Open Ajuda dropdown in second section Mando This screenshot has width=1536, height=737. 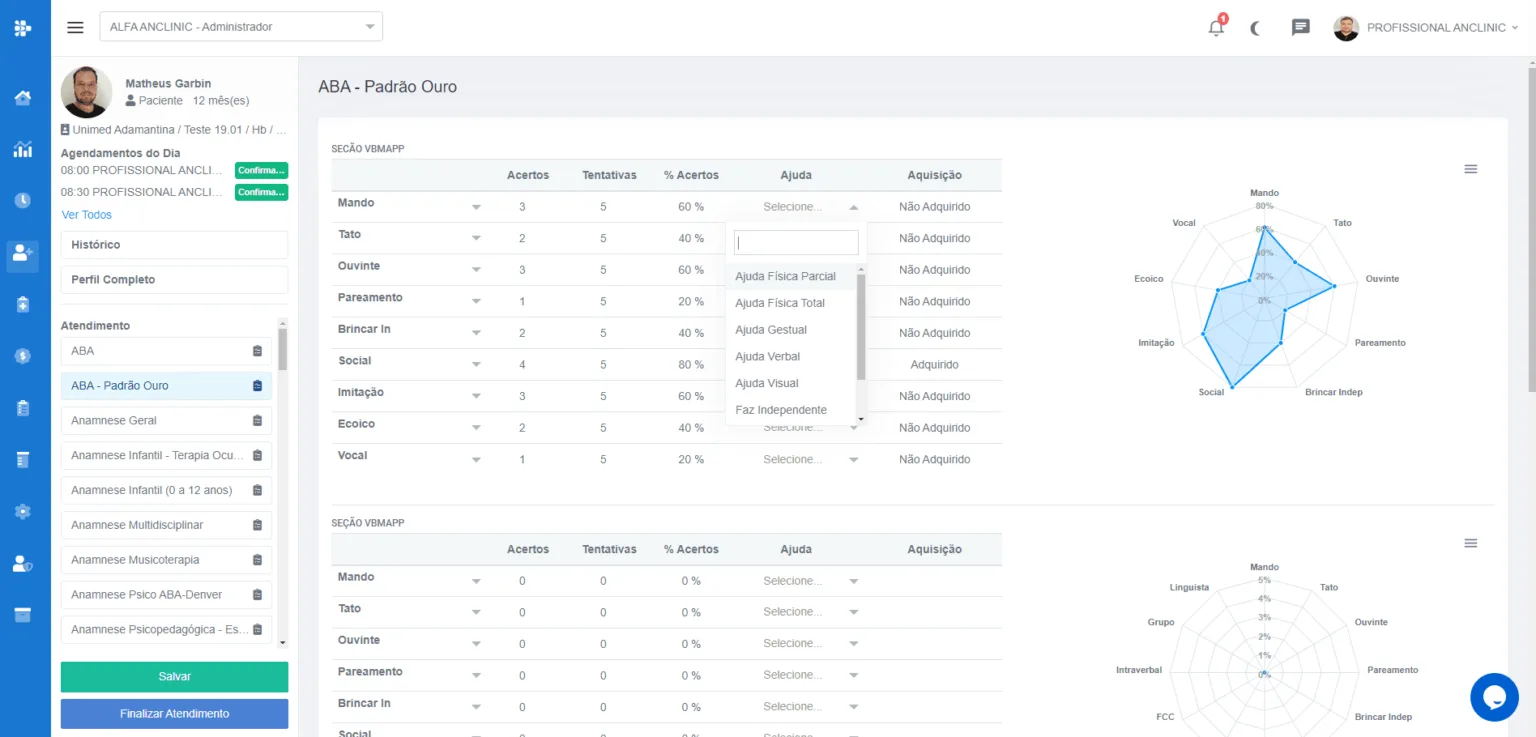tap(810, 581)
